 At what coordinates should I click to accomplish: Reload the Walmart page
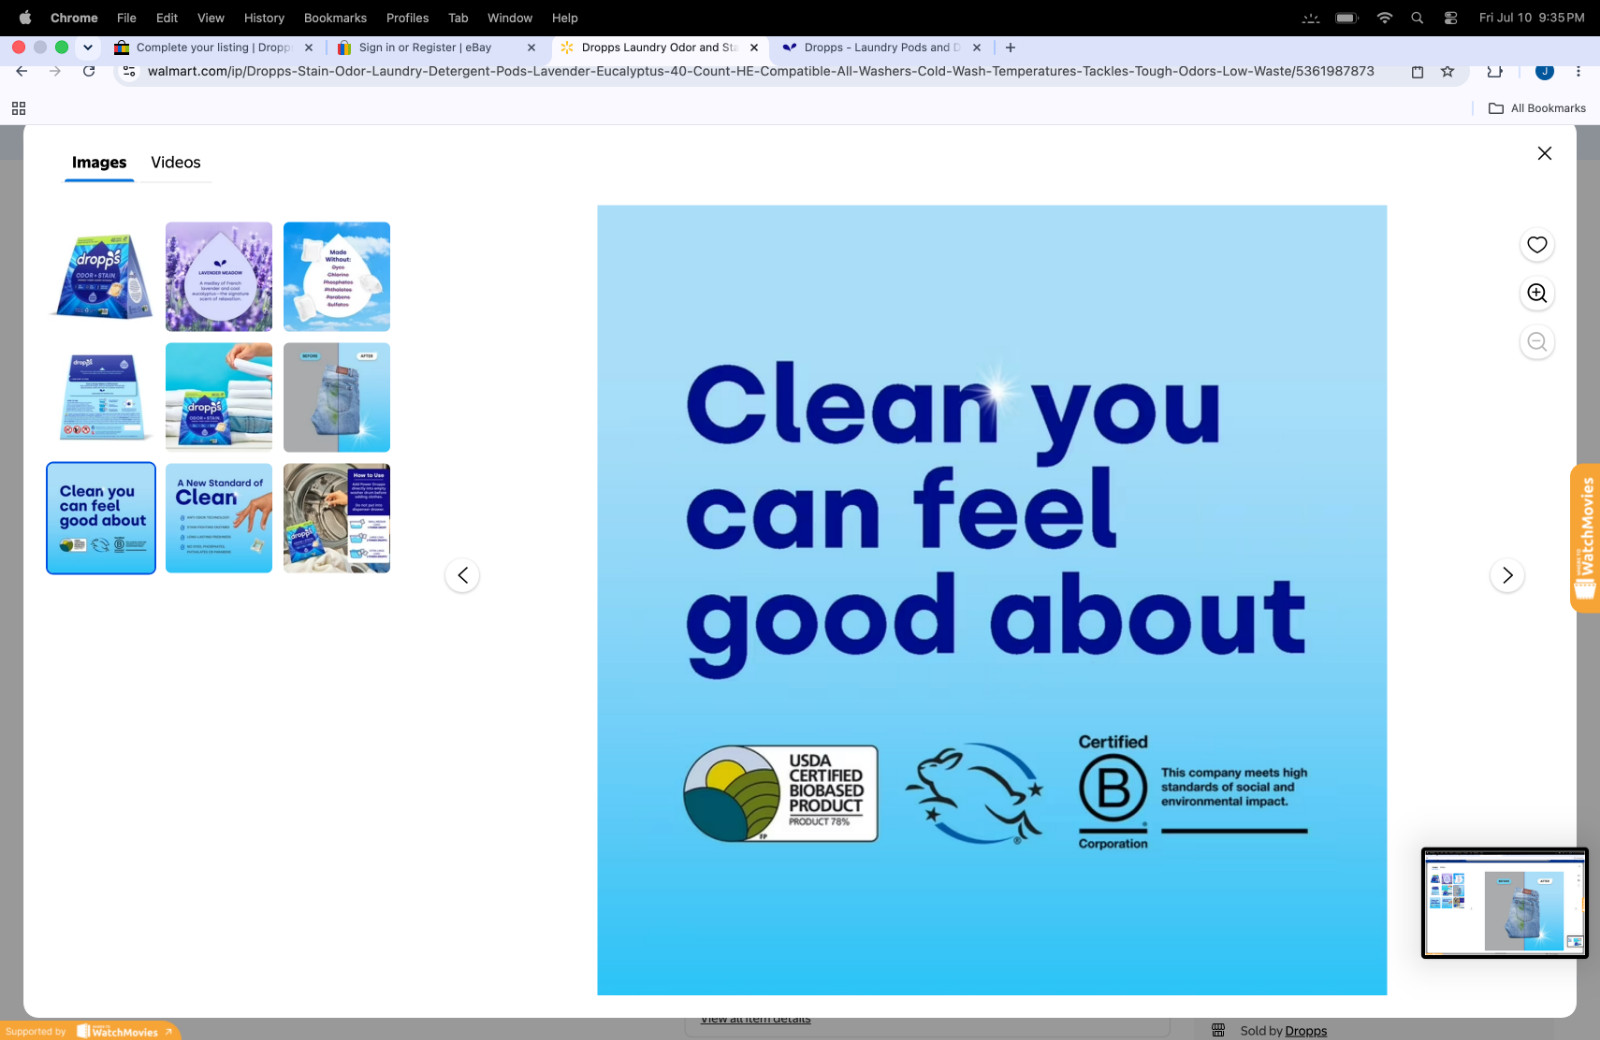click(x=89, y=71)
